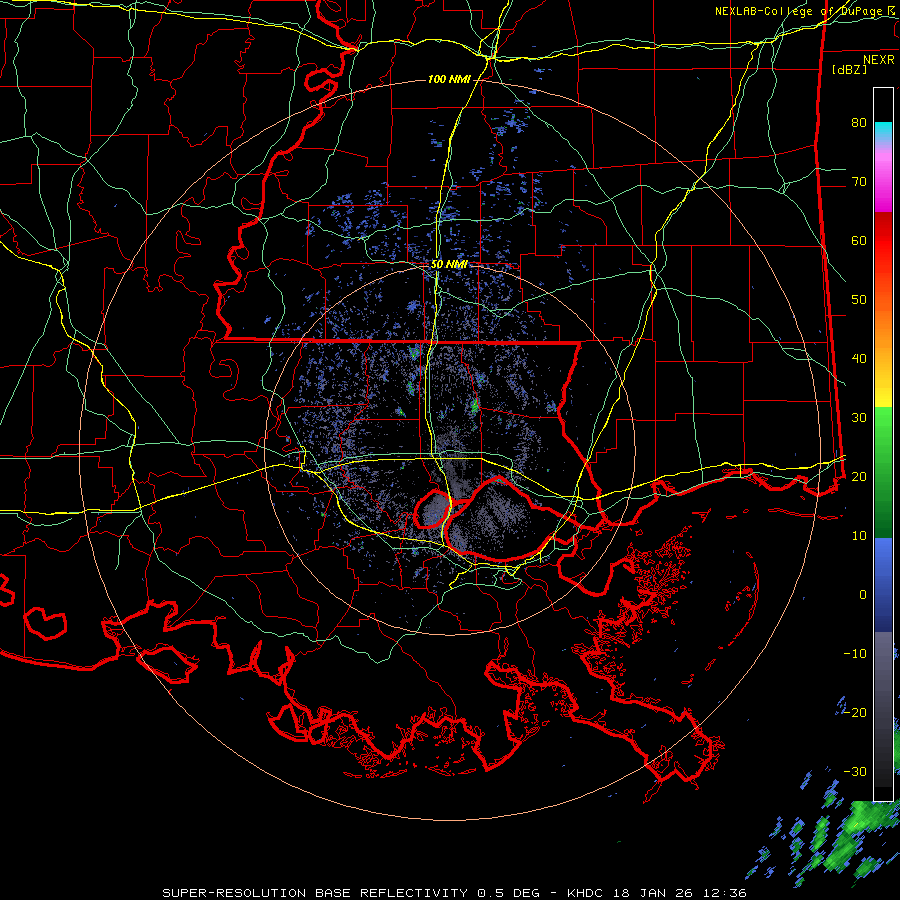Click the 70 value on dBZ scale
Viewport: 900px width, 900px height.
coord(859,181)
